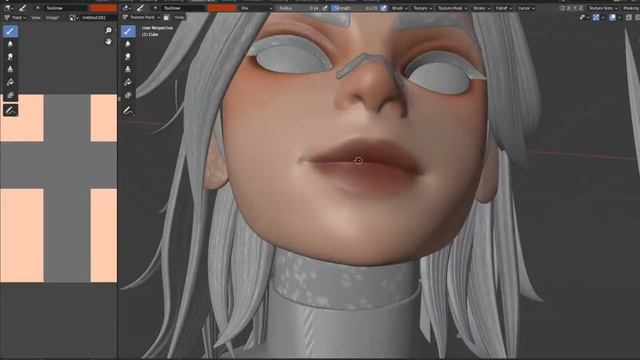Select Smear tool in Image Editor toolbar
The height and width of the screenshot is (360, 640).
pyautogui.click(x=10, y=56)
